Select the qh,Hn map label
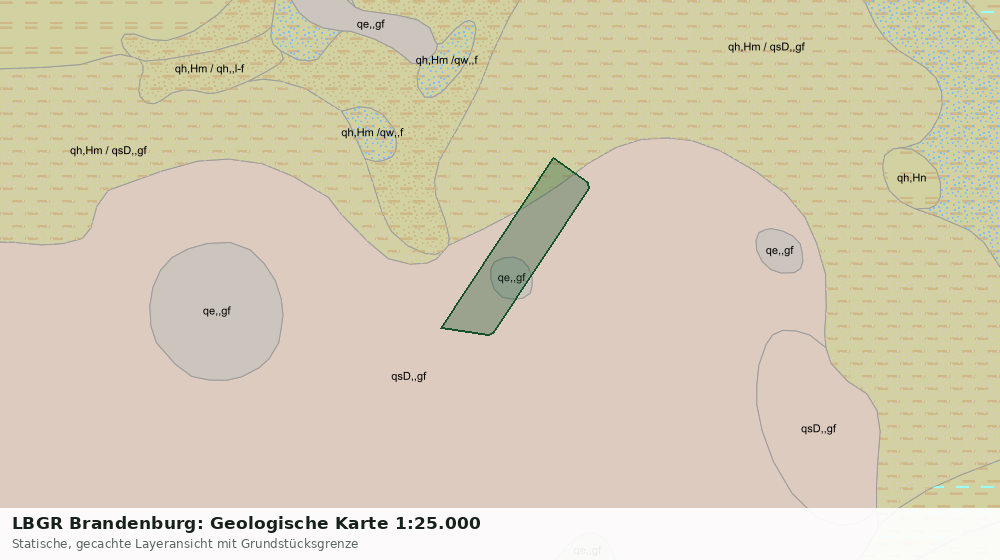1000x560 pixels. [911, 178]
